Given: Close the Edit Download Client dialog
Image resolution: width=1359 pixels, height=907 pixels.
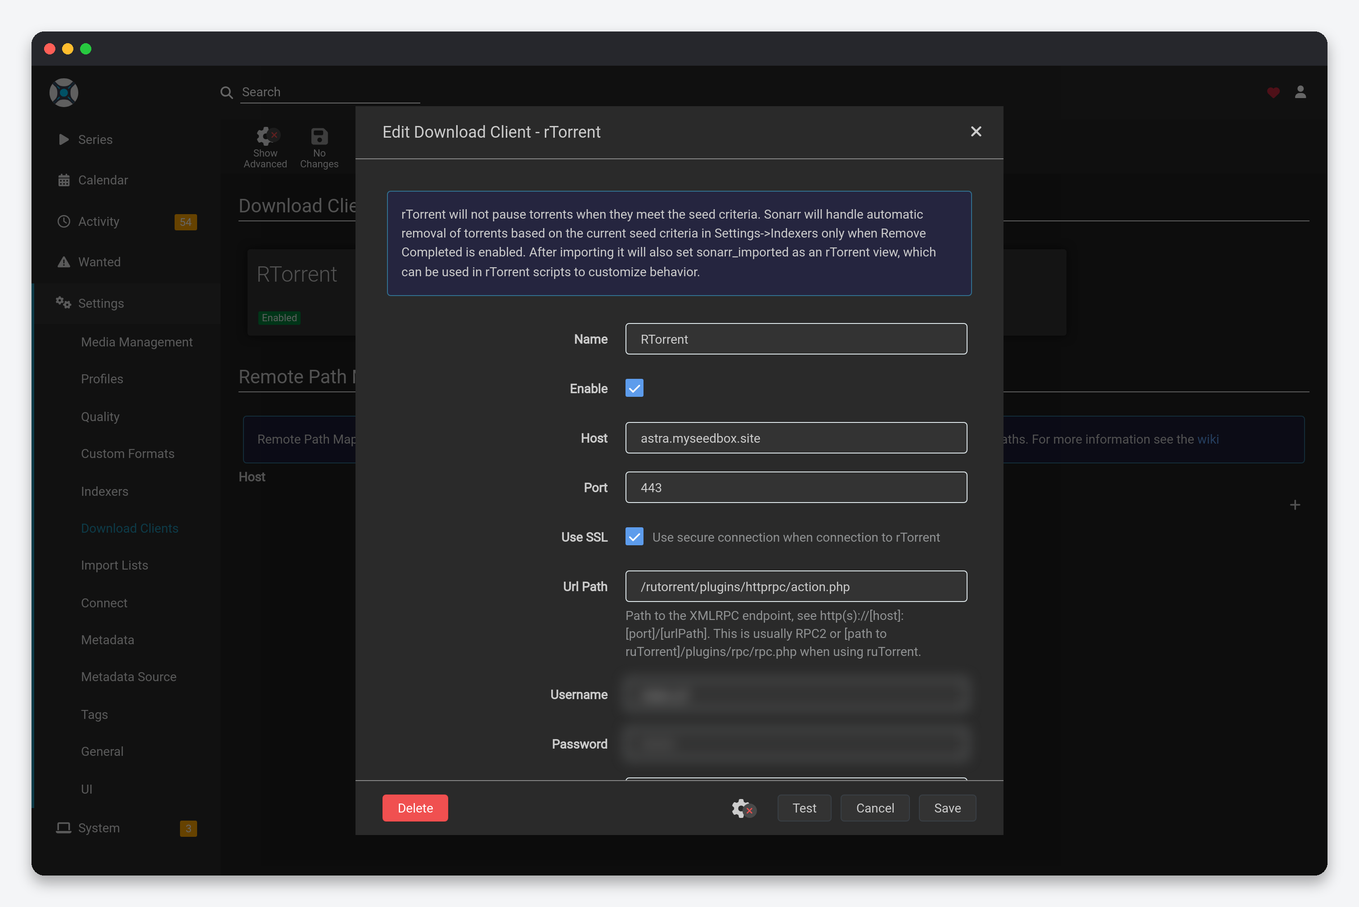Looking at the screenshot, I should (x=976, y=132).
